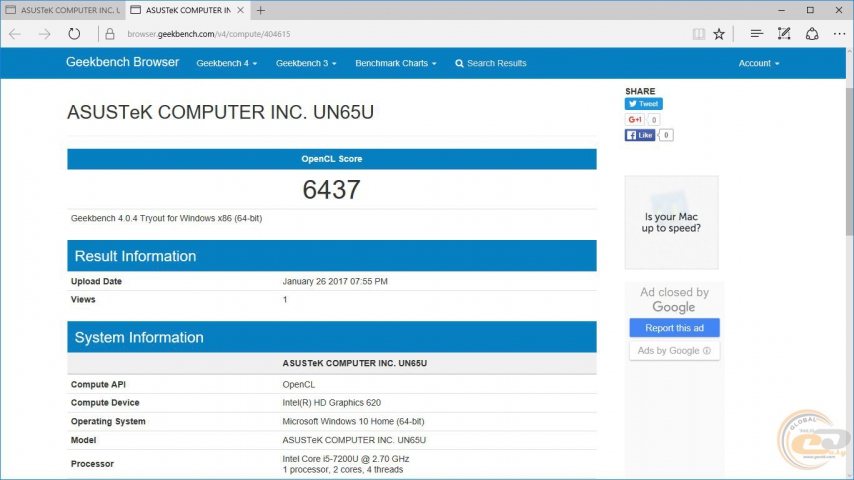Click the Compute API value OpenCL

point(298,384)
